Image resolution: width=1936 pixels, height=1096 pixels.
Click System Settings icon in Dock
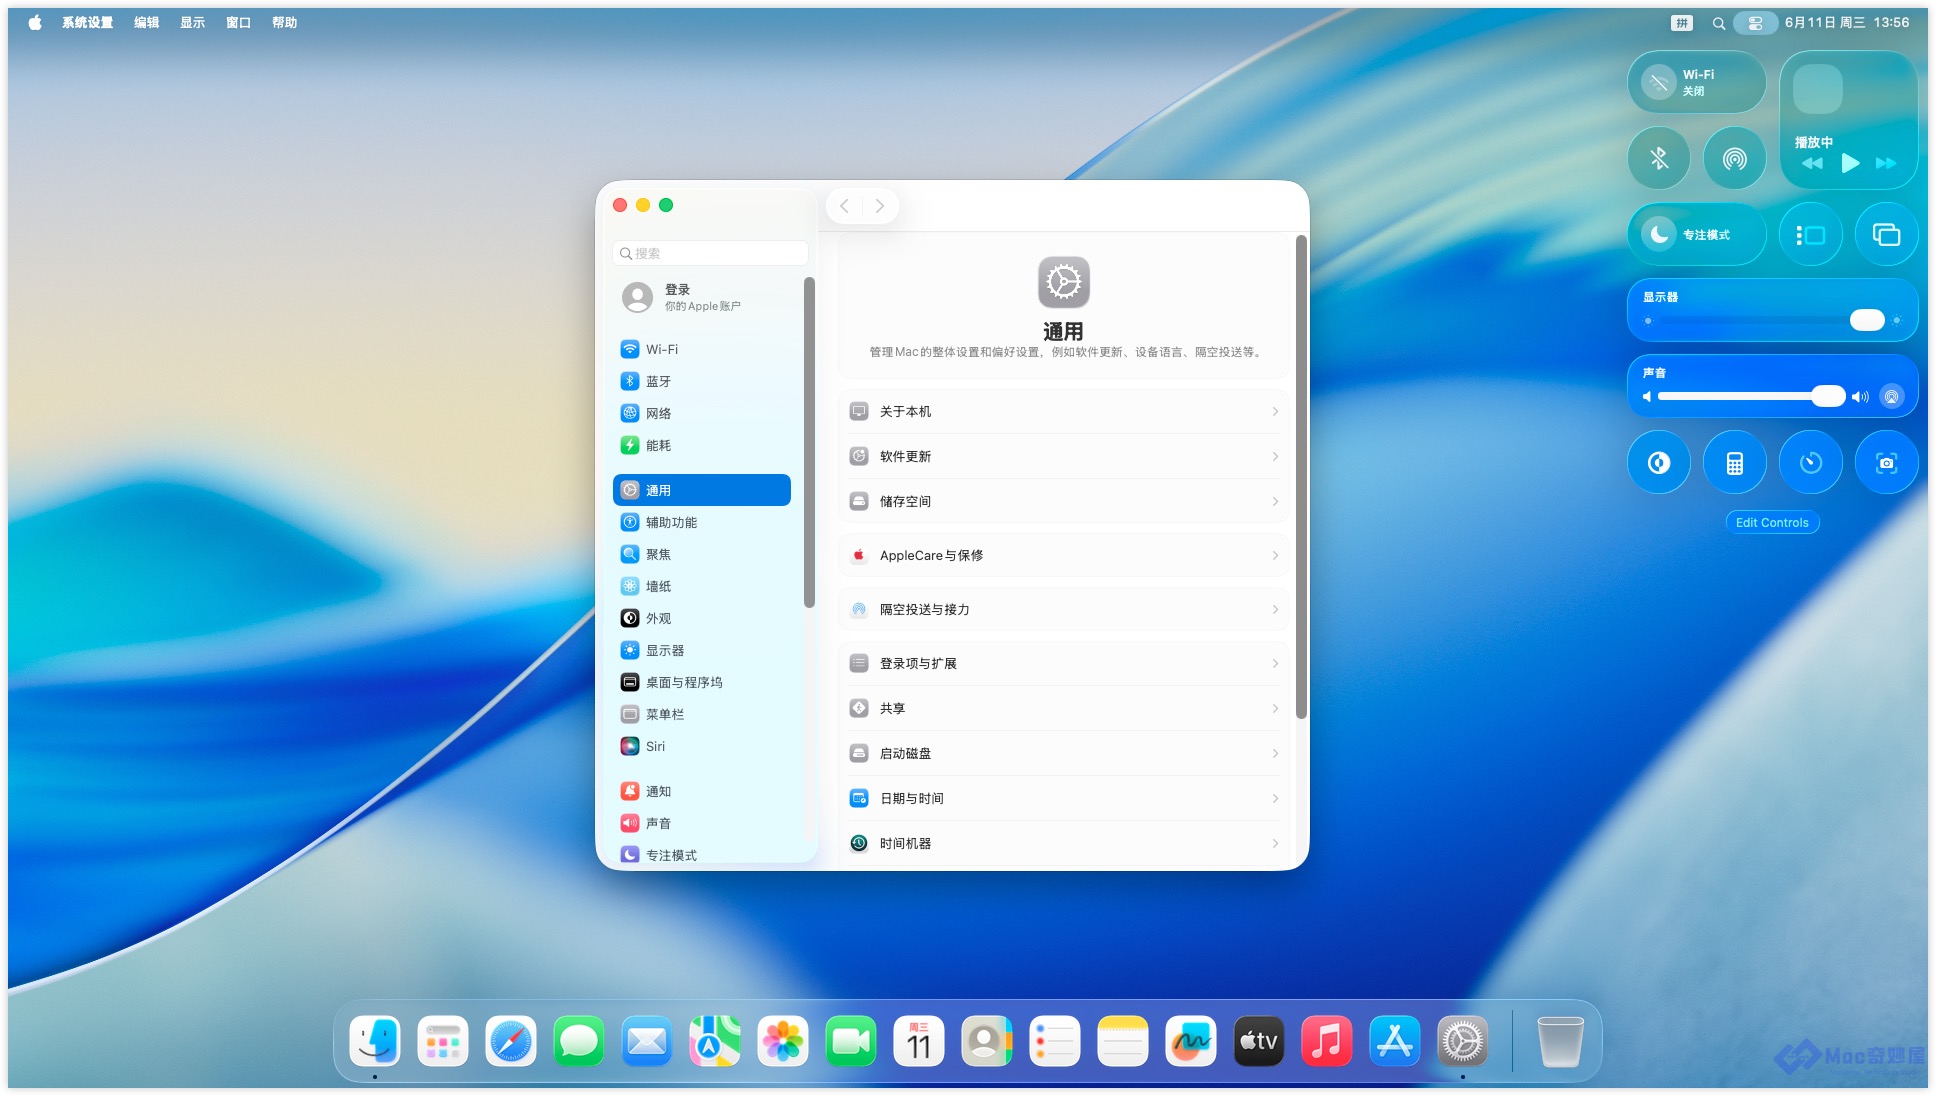point(1463,1041)
